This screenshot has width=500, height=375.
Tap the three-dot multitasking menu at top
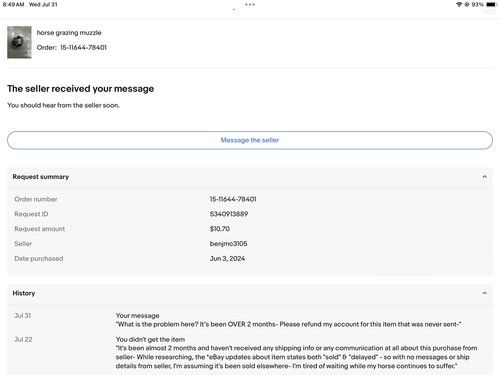tap(250, 5)
